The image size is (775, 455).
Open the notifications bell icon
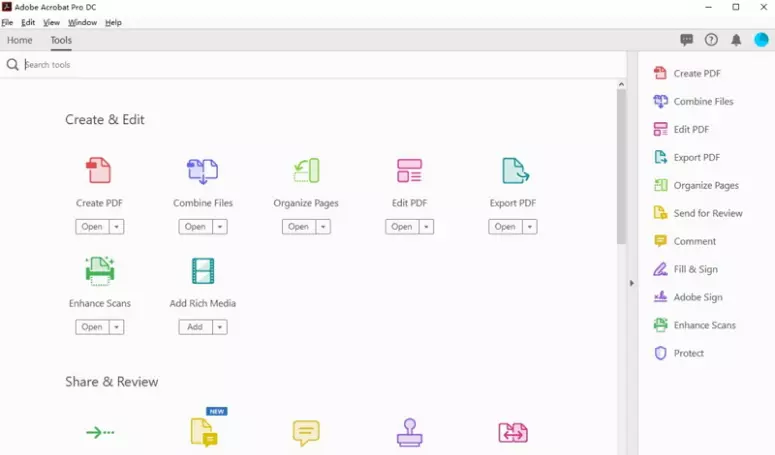736,40
